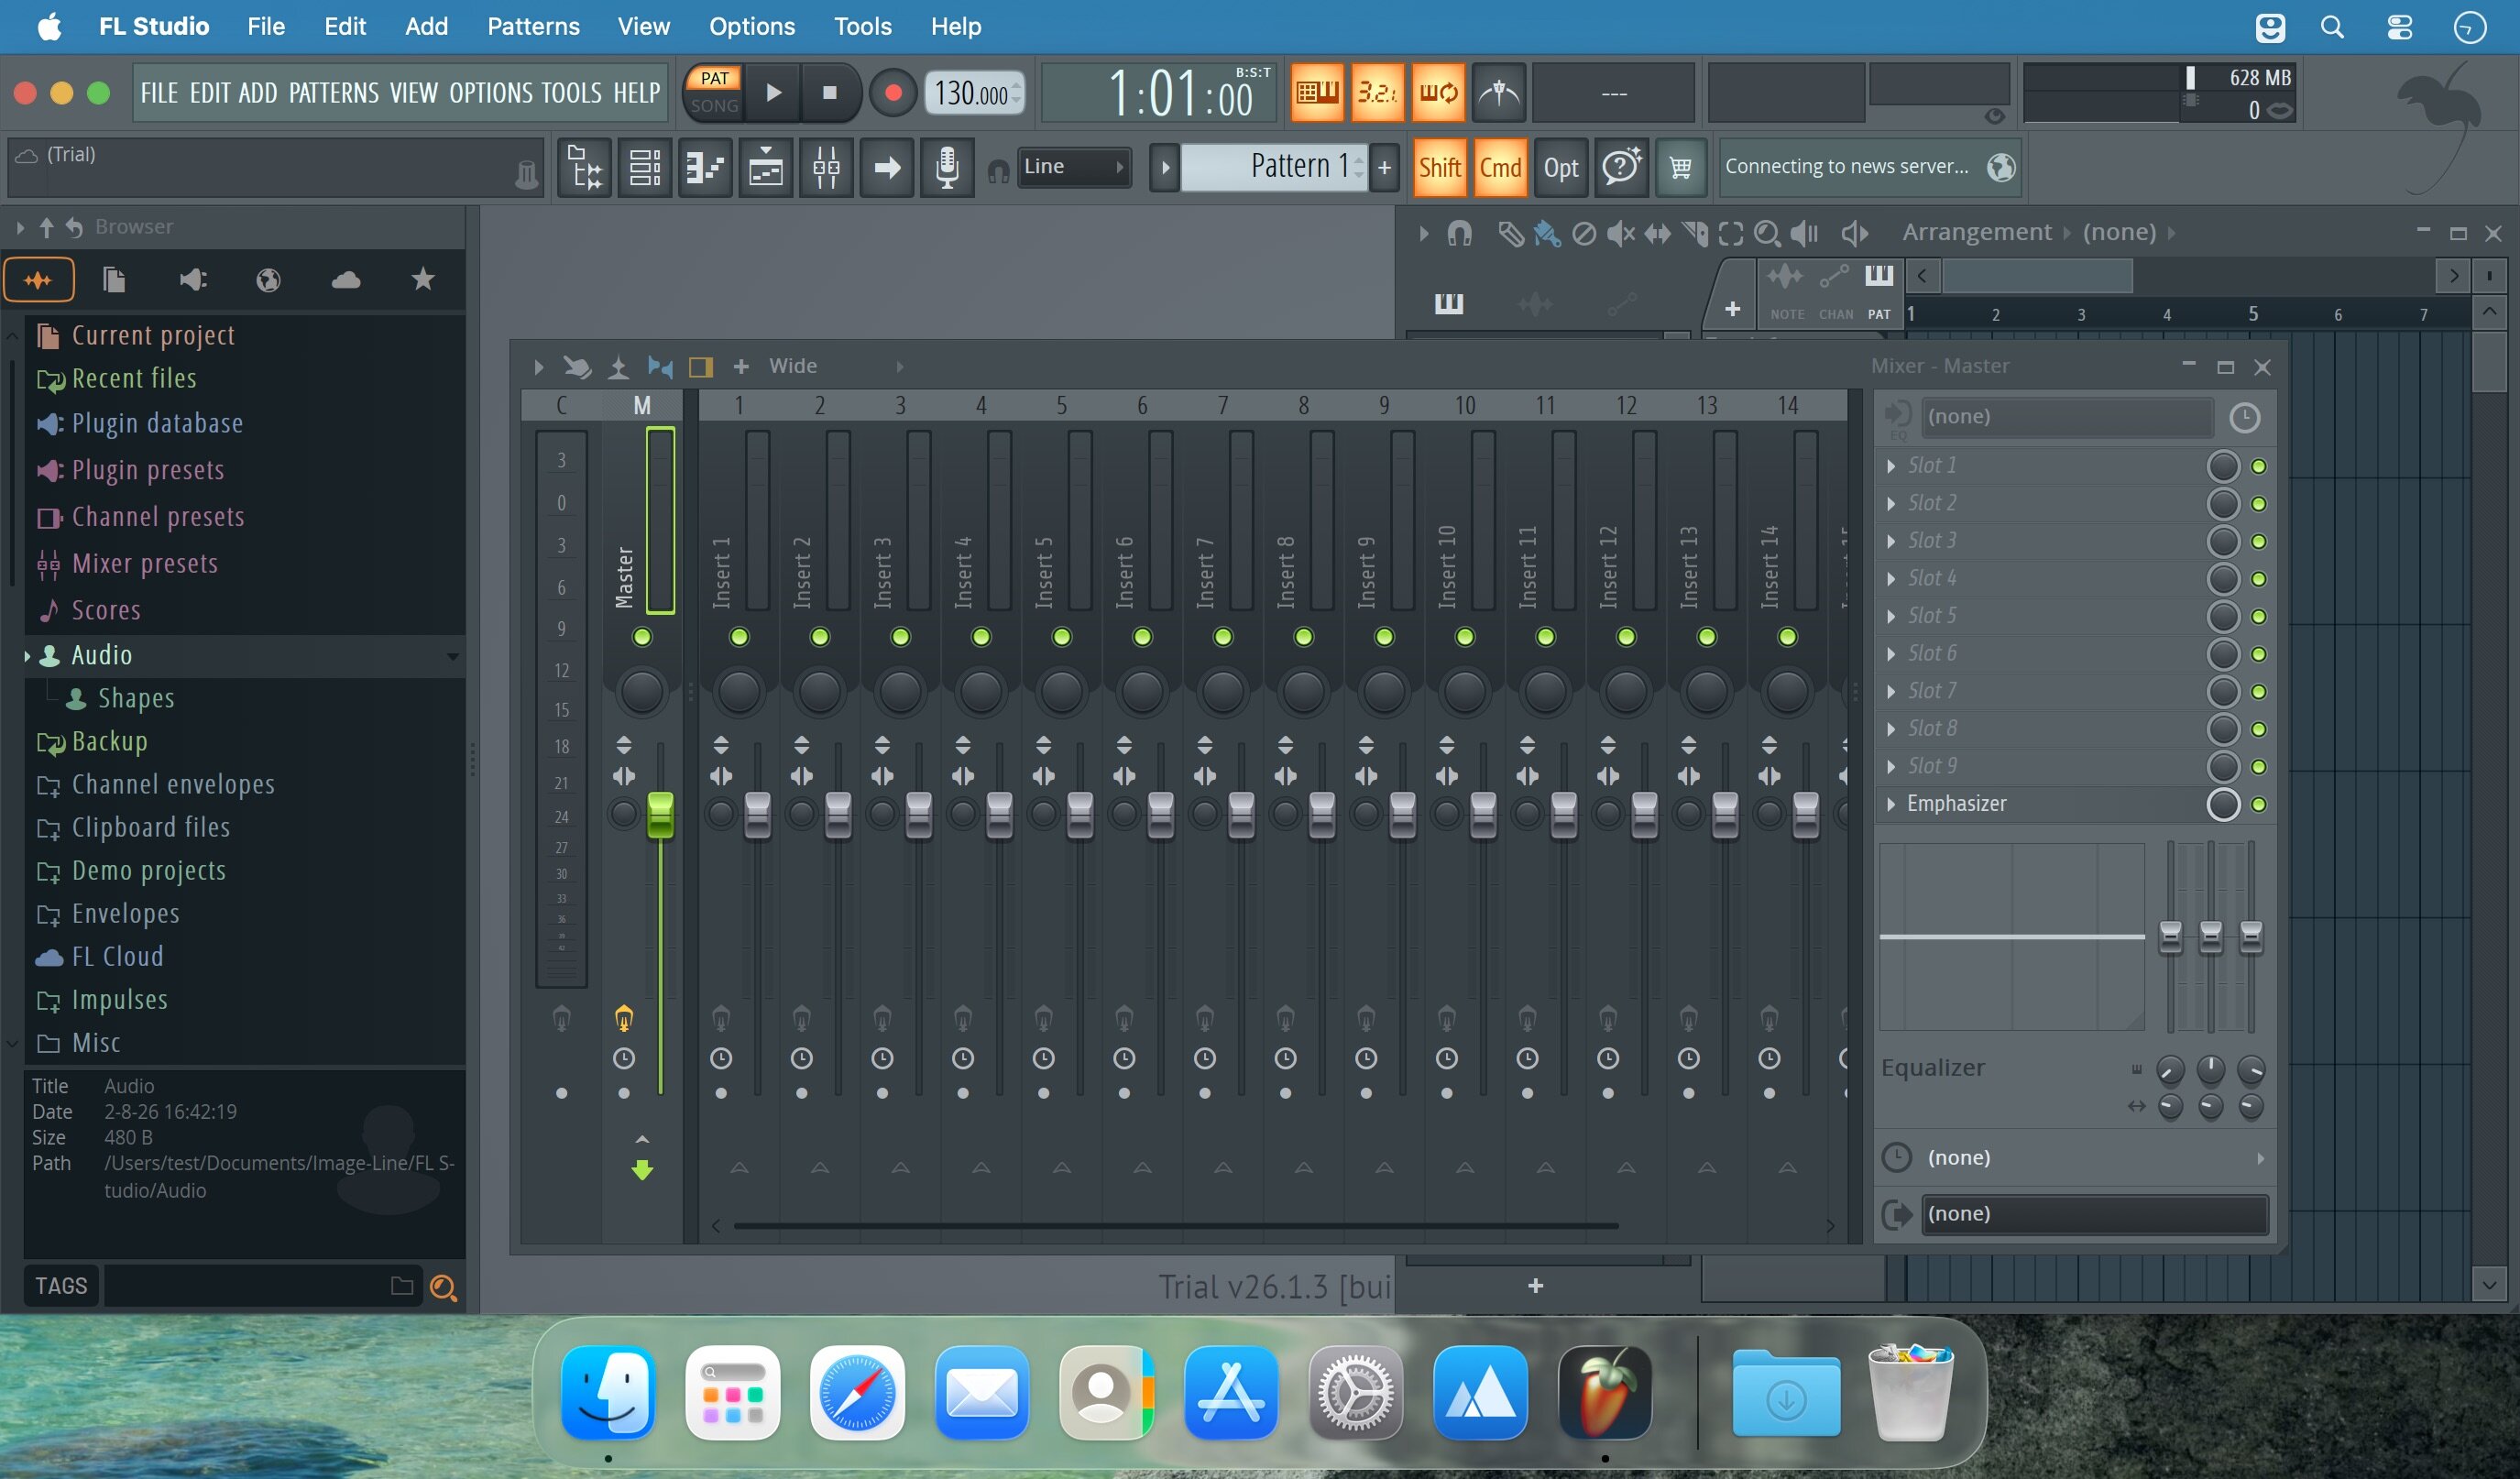
Task: Open the shopping cart icon in the toolbar
Action: point(1681,167)
